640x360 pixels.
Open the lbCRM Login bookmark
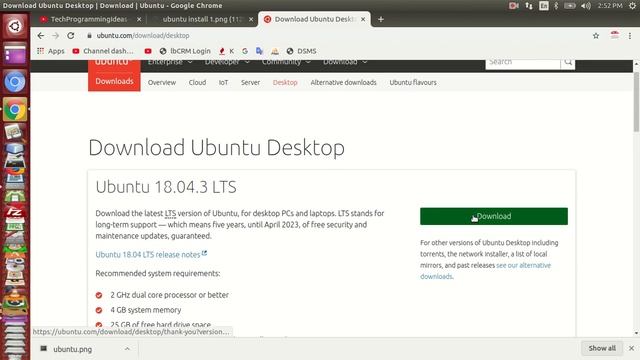tap(185, 51)
